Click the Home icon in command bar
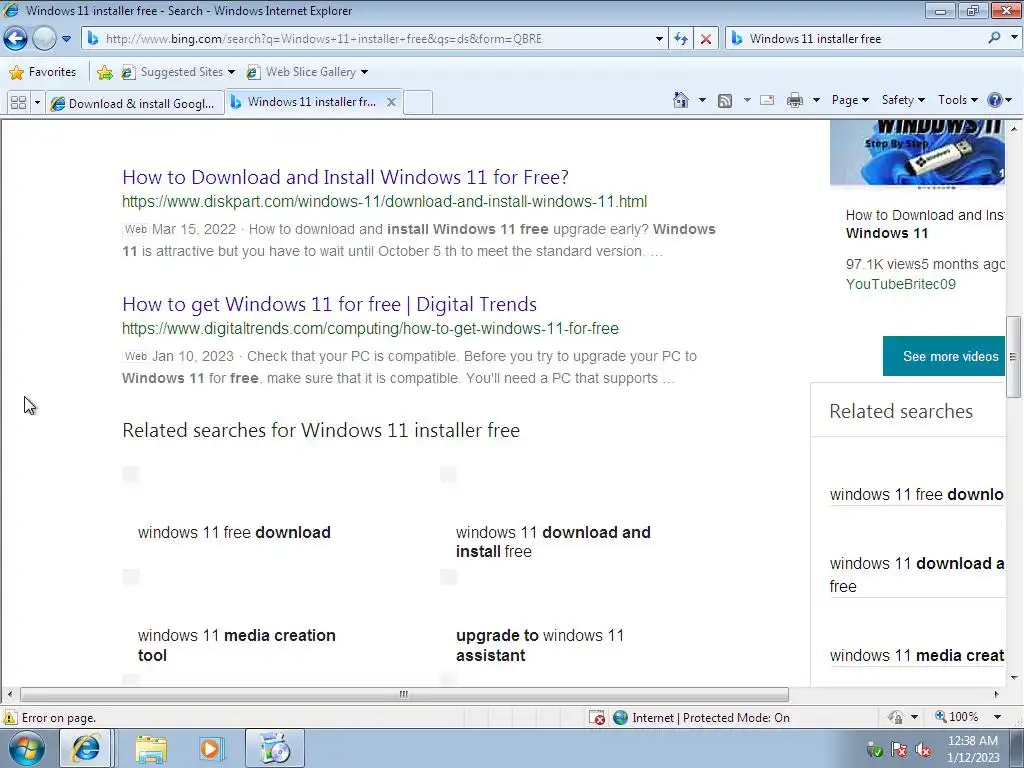Viewport: 1024px width, 768px height. pos(680,100)
